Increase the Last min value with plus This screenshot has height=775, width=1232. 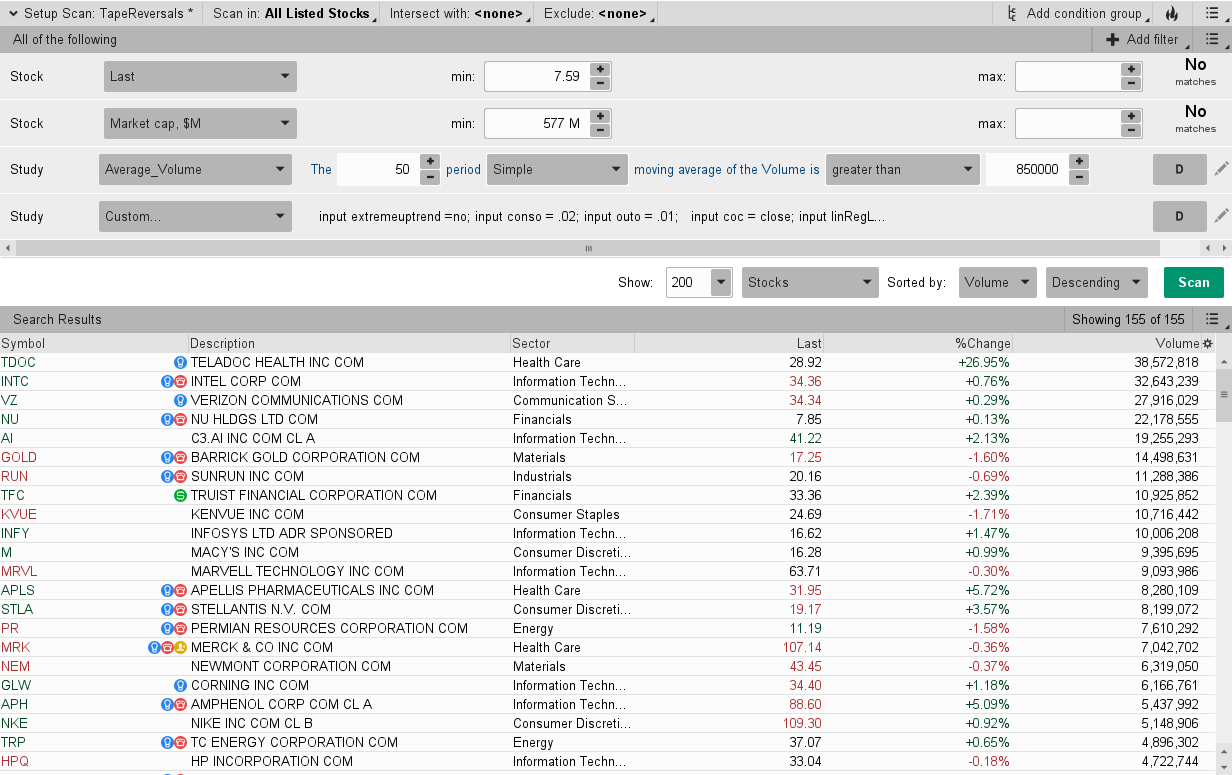[600, 69]
